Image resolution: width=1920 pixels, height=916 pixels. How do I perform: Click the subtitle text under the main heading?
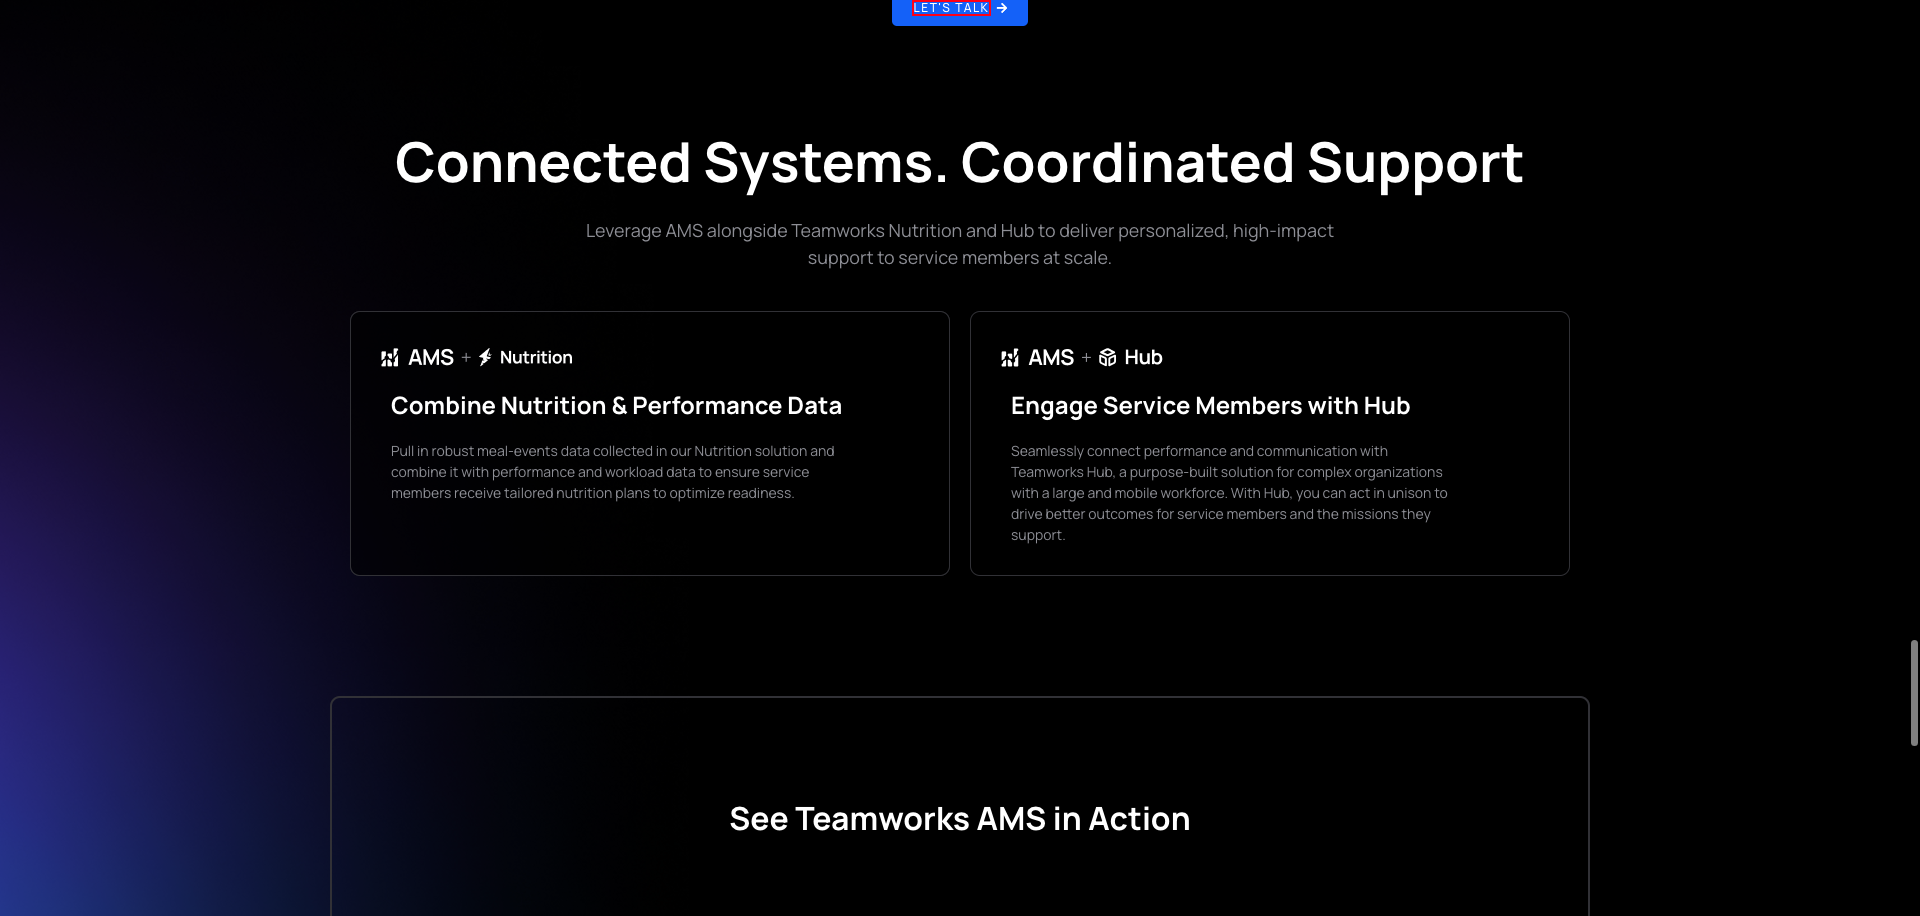(x=959, y=244)
